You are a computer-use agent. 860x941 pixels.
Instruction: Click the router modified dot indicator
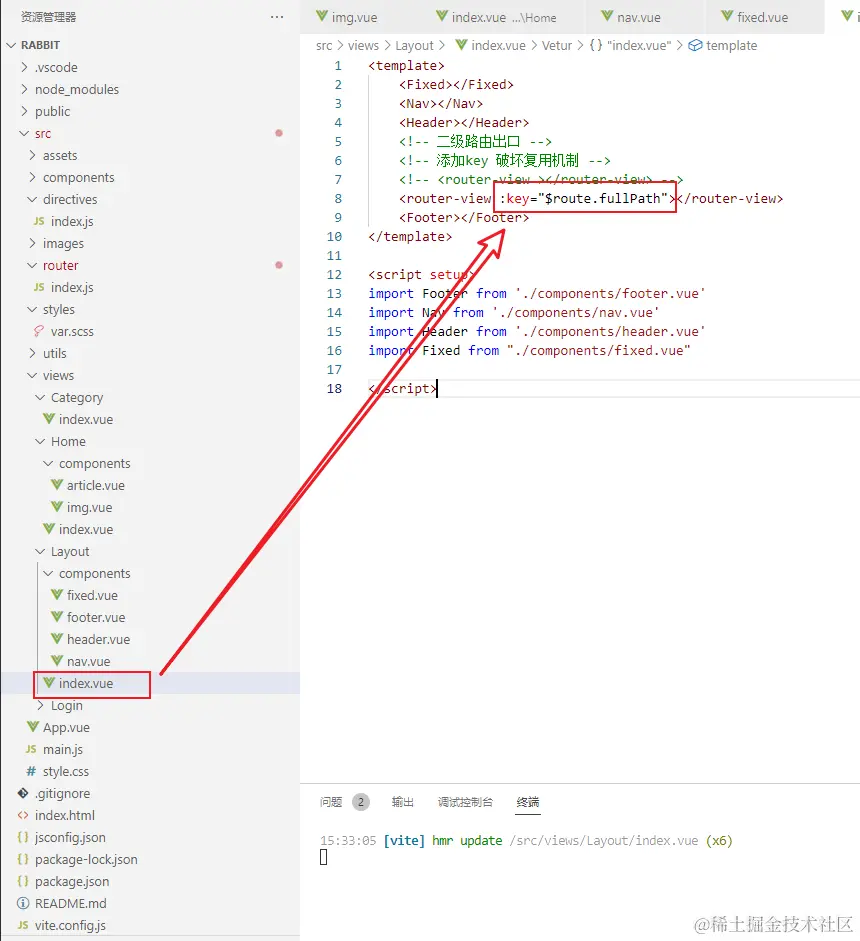[x=279, y=265]
